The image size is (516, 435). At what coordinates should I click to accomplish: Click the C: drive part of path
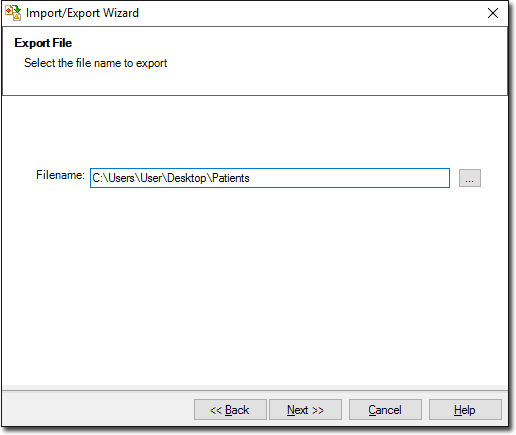[96, 178]
